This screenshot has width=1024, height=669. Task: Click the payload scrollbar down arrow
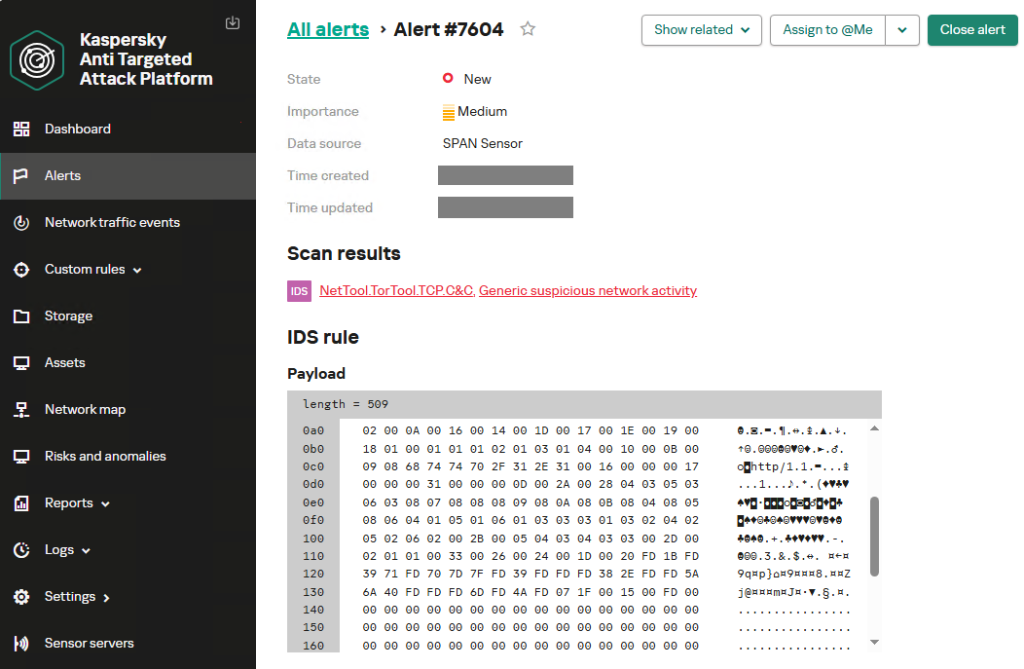[874, 643]
